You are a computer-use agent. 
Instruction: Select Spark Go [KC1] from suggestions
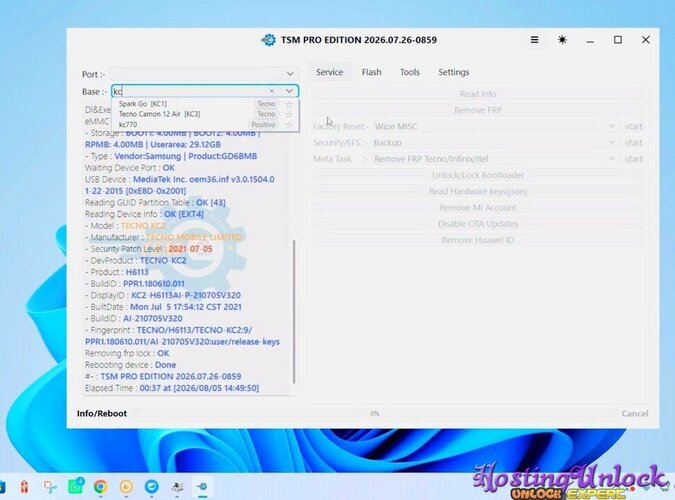(205, 104)
